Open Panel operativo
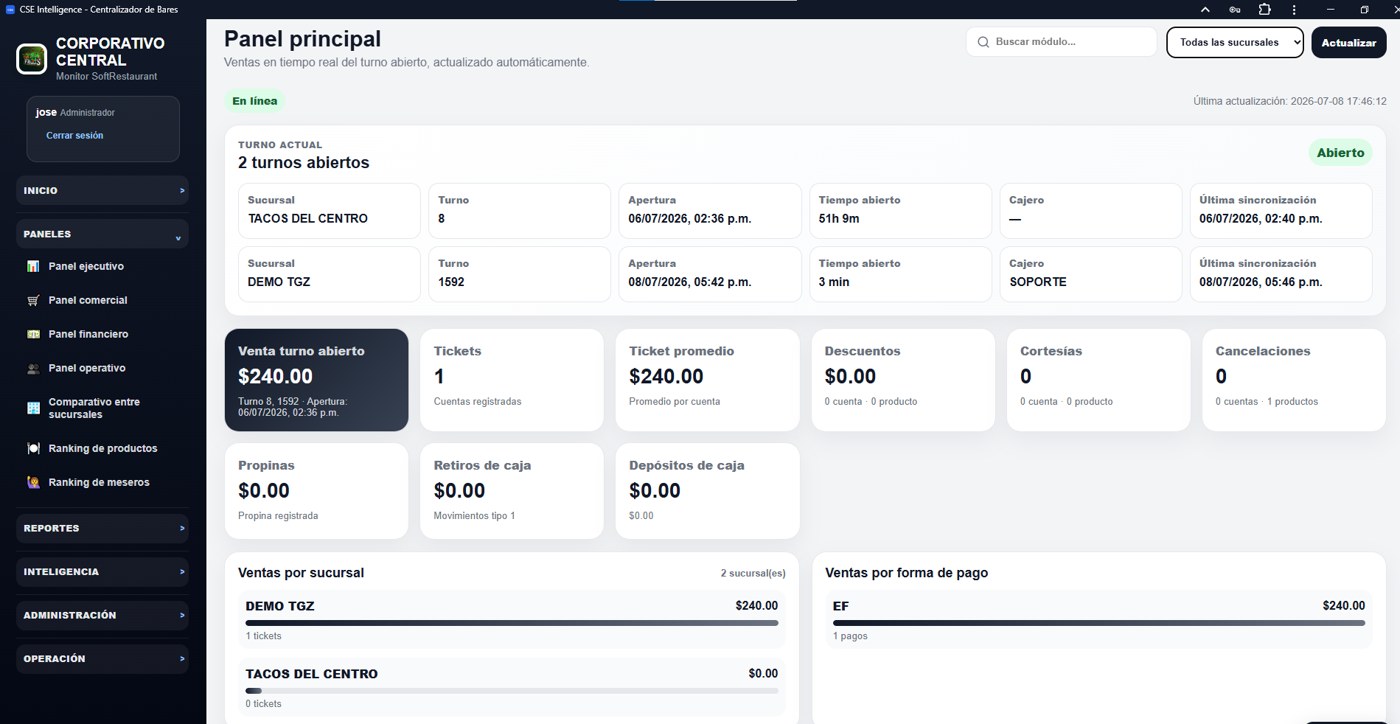Screen dimensions: 1400x724 [x=87, y=369]
